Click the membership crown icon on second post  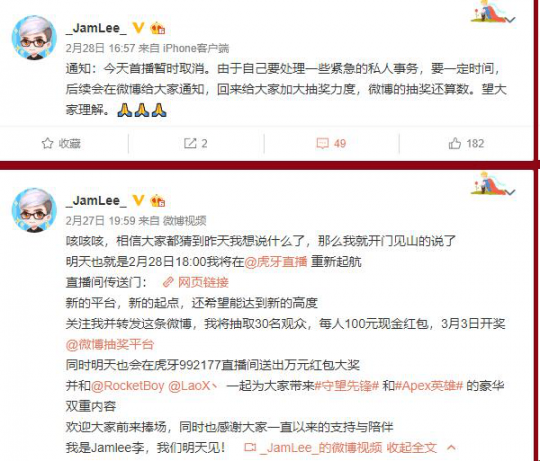(158, 201)
